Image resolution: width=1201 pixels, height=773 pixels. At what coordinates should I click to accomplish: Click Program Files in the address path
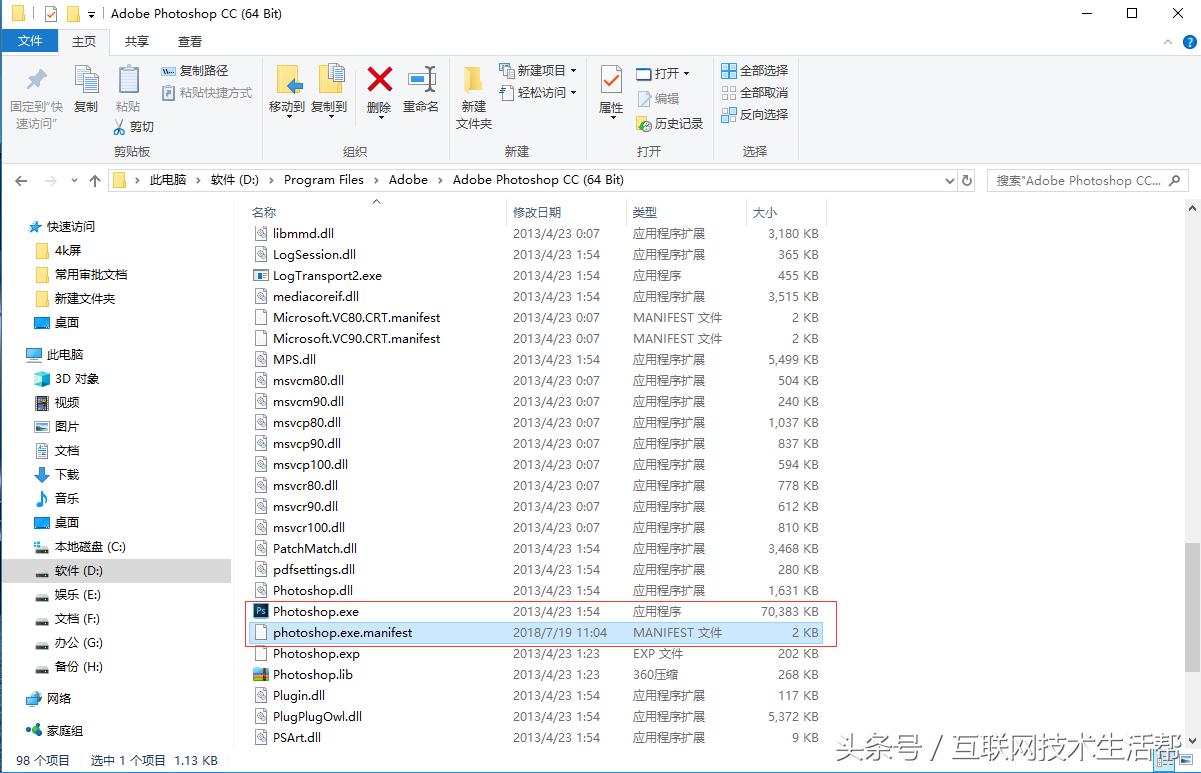coord(324,180)
